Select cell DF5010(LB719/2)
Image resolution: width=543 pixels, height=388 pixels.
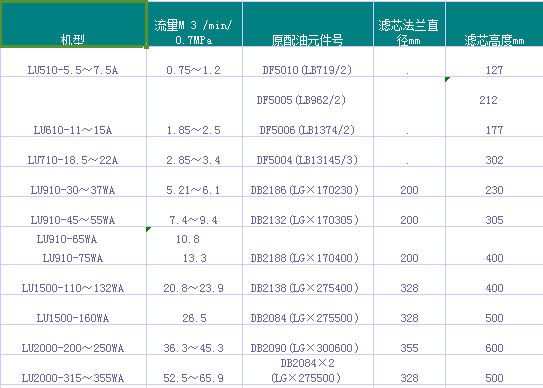click(308, 62)
